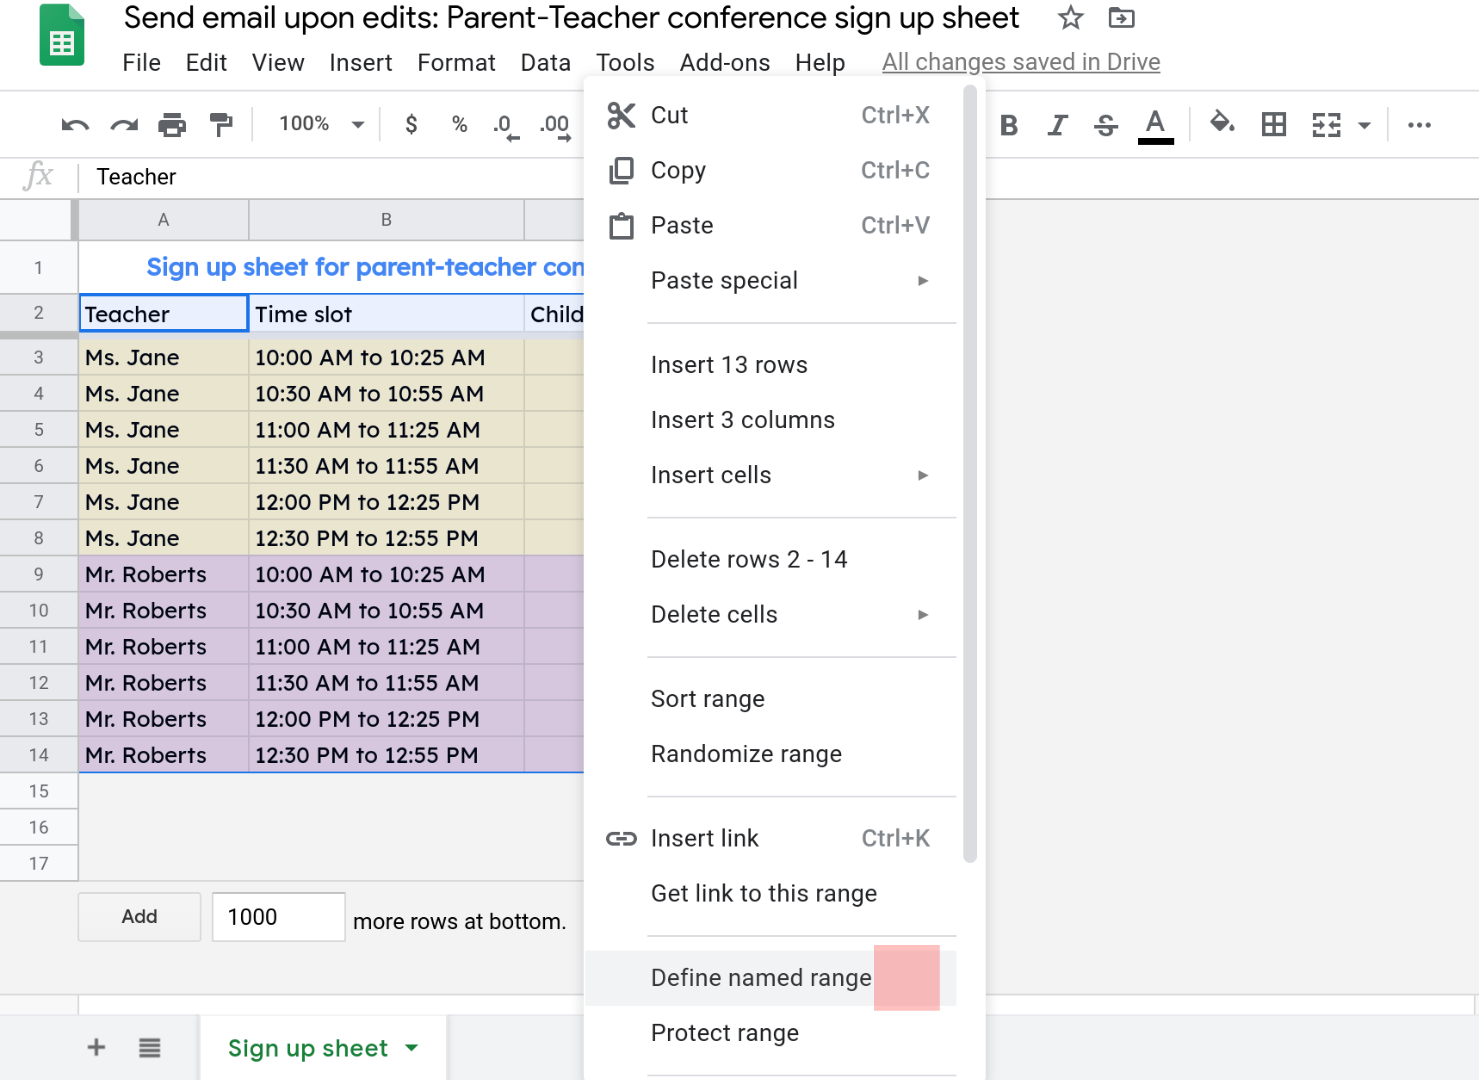This screenshot has width=1479, height=1080.
Task: Expand the Insert cells submenu
Action: pos(924,475)
